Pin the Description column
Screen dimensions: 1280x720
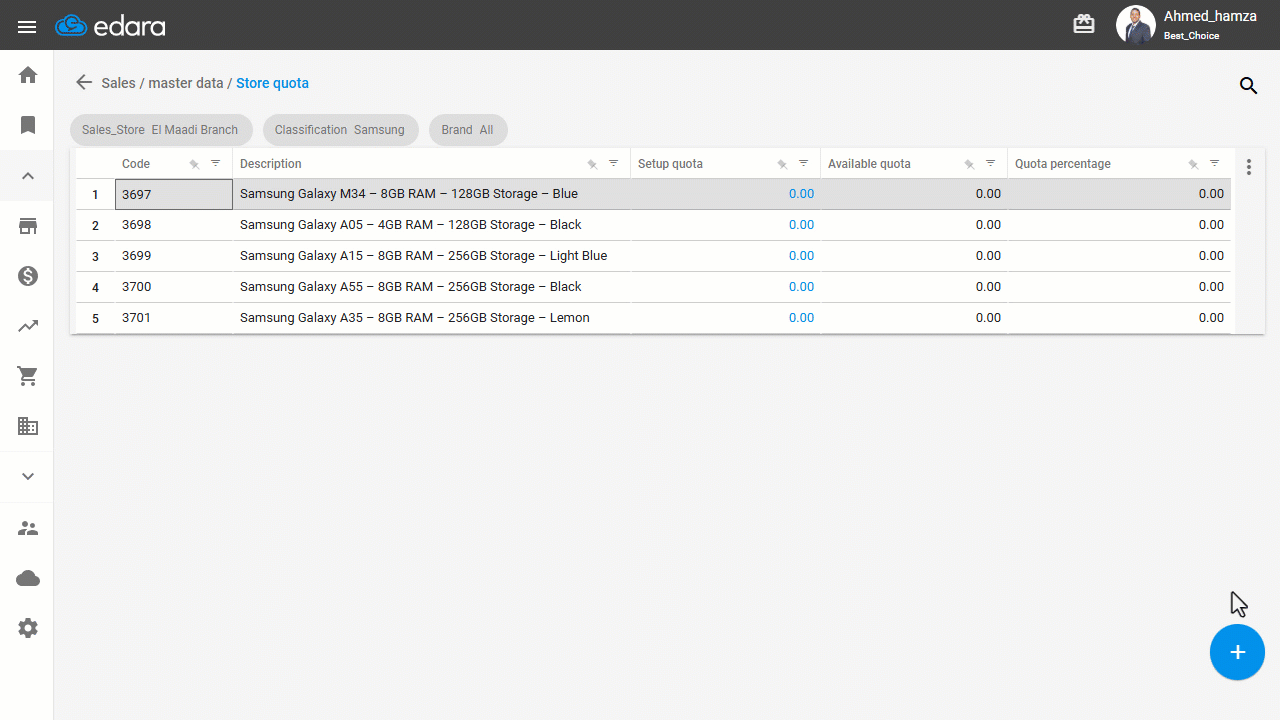click(x=592, y=164)
